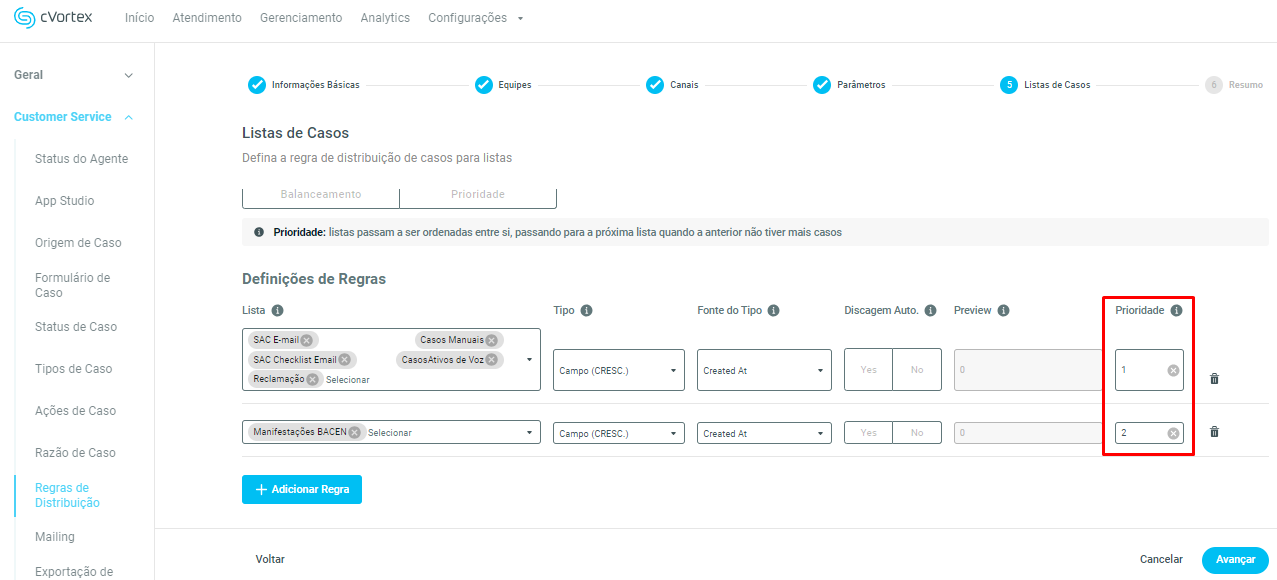1277x580 pixels.
Task: Click the info icon next to Prioridade
Action: point(1176,311)
